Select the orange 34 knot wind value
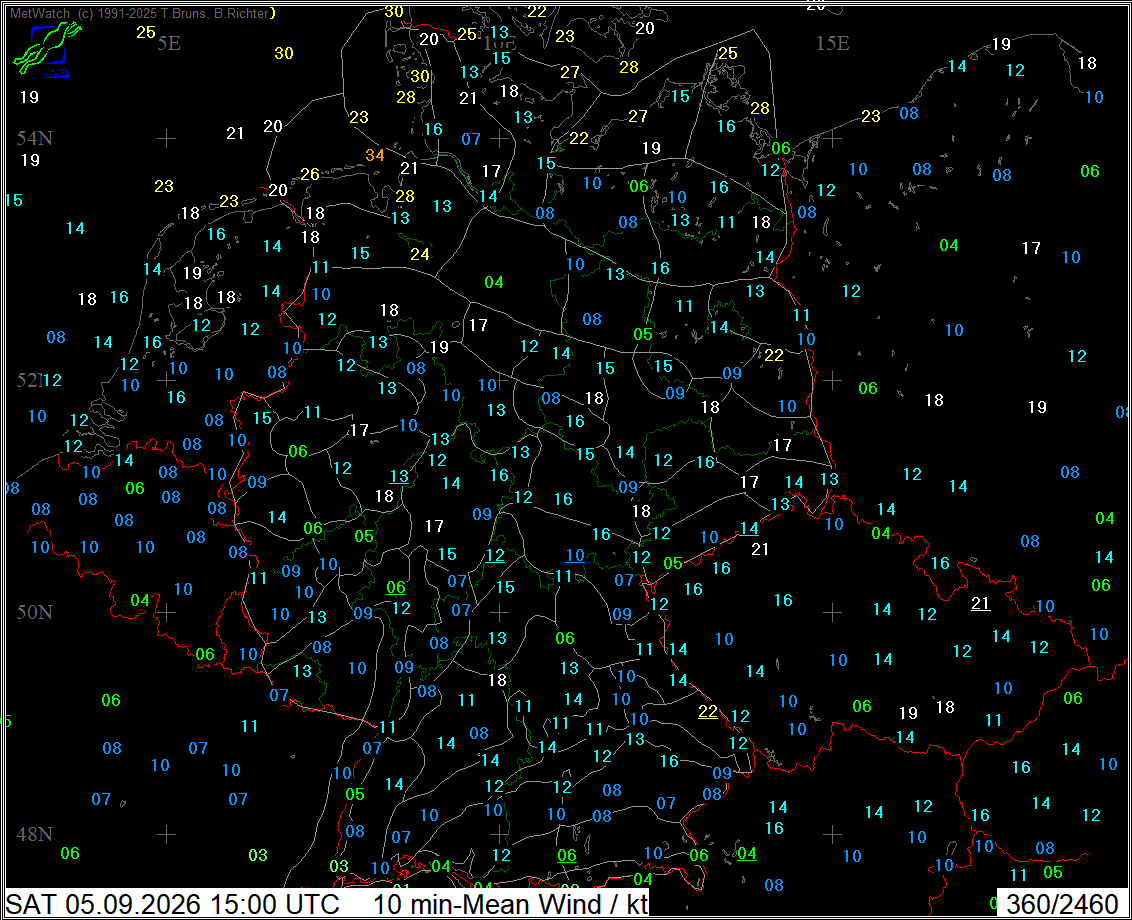The image size is (1132, 920). [375, 155]
